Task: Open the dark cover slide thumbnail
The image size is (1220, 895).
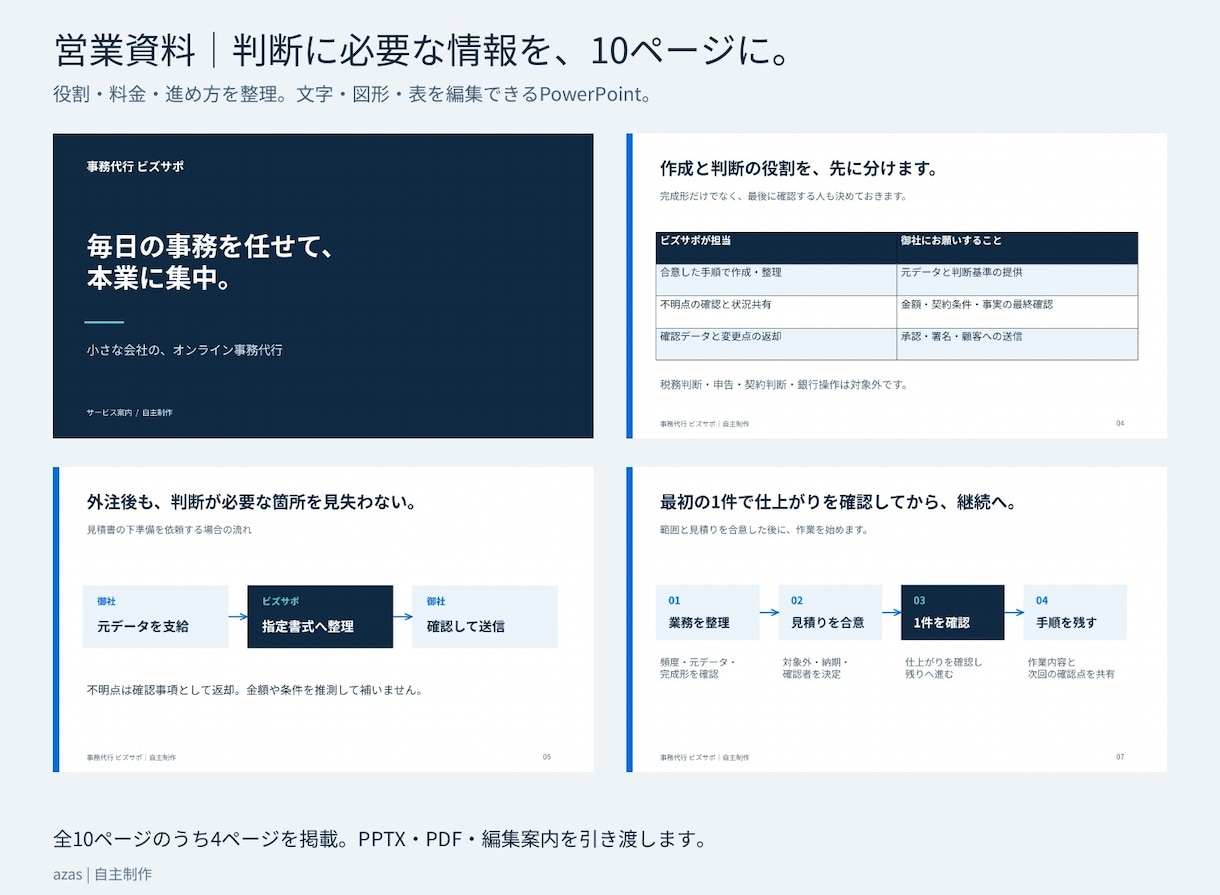Action: coord(323,286)
